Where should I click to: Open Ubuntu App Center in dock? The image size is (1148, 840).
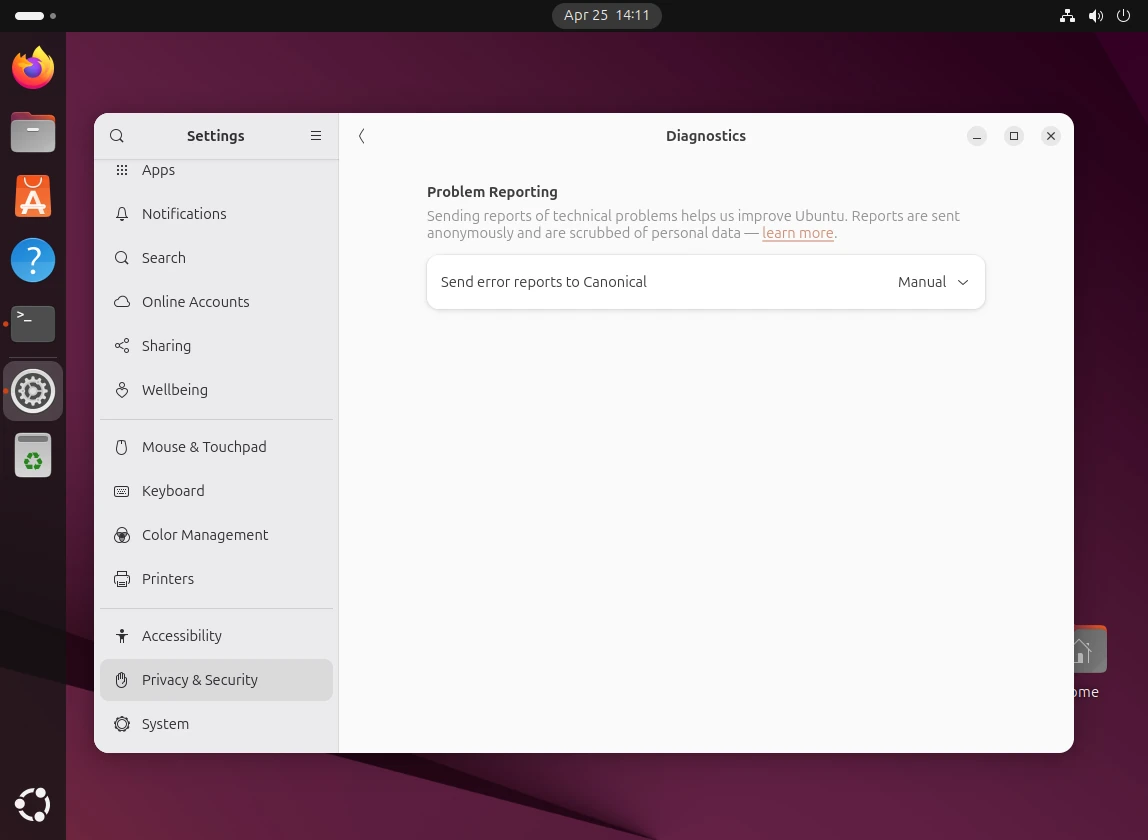pos(33,196)
